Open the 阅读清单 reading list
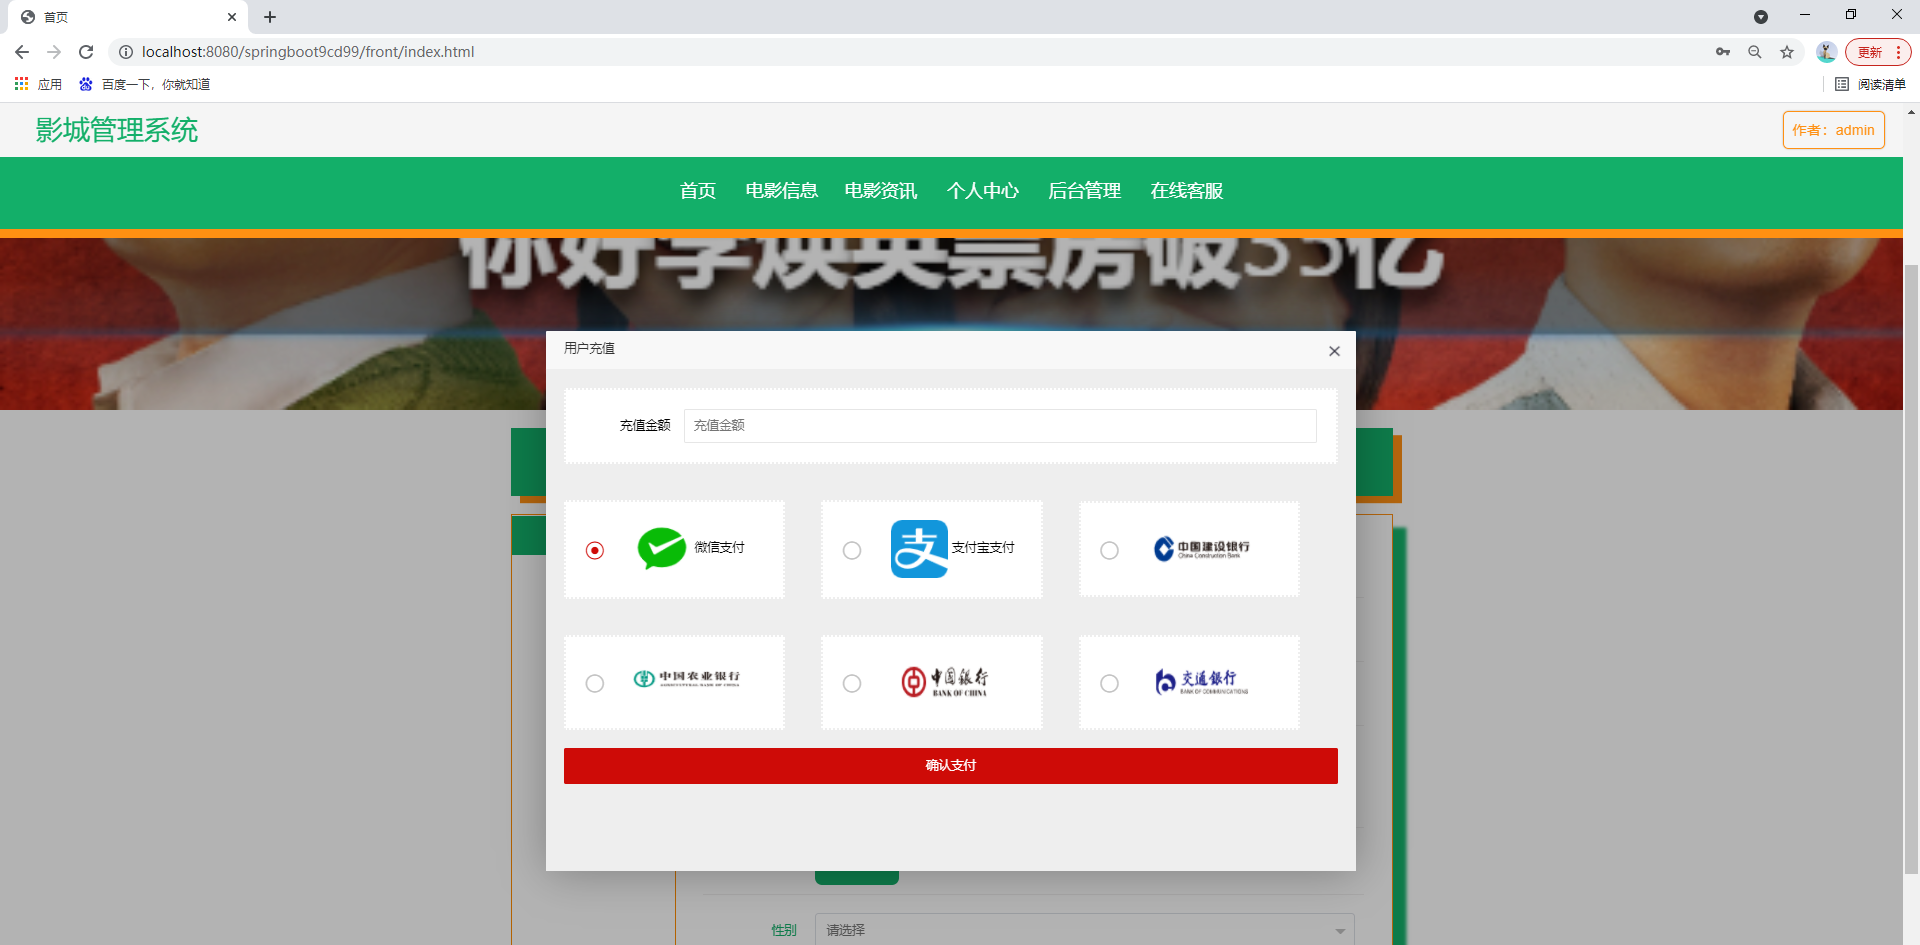This screenshot has width=1920, height=945. click(x=1871, y=84)
